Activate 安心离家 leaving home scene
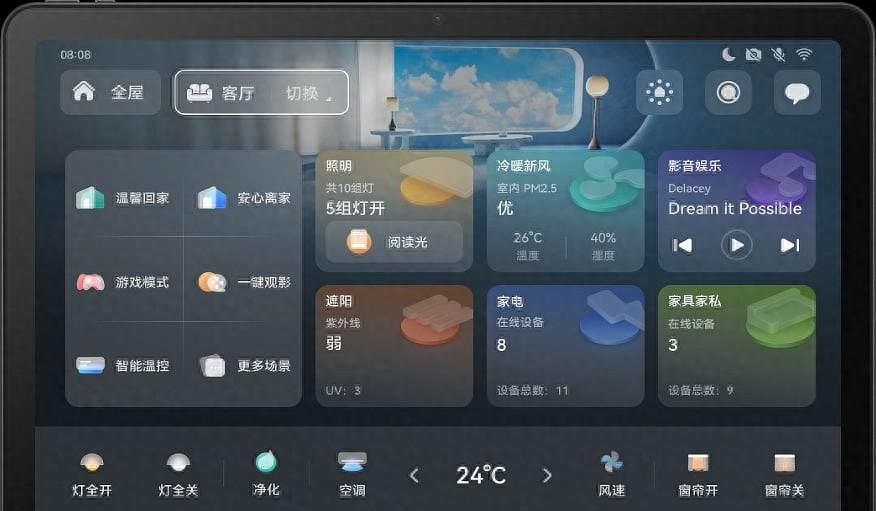The height and width of the screenshot is (511, 876). [x=244, y=198]
